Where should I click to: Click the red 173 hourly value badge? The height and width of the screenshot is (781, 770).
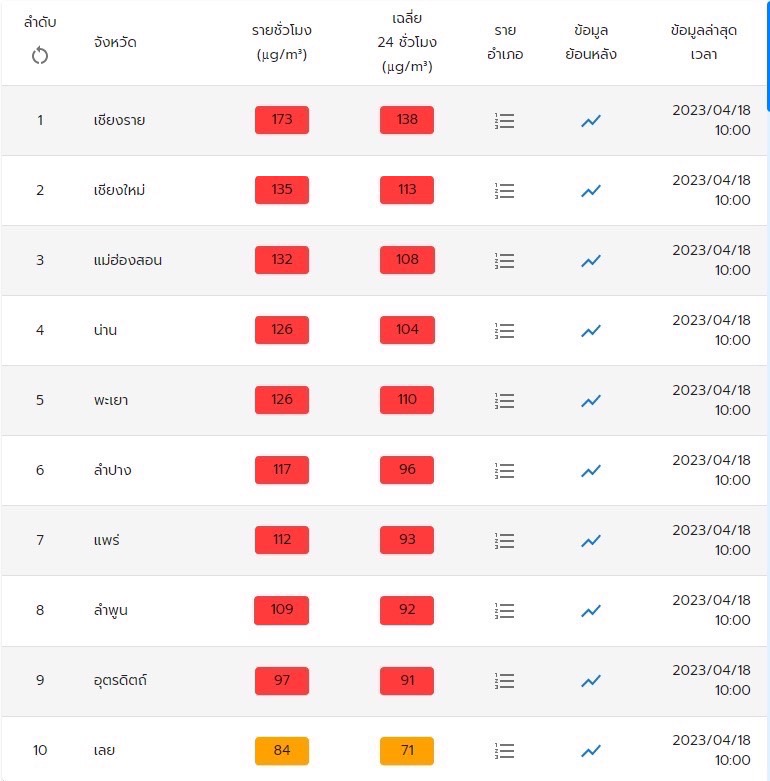coord(282,120)
